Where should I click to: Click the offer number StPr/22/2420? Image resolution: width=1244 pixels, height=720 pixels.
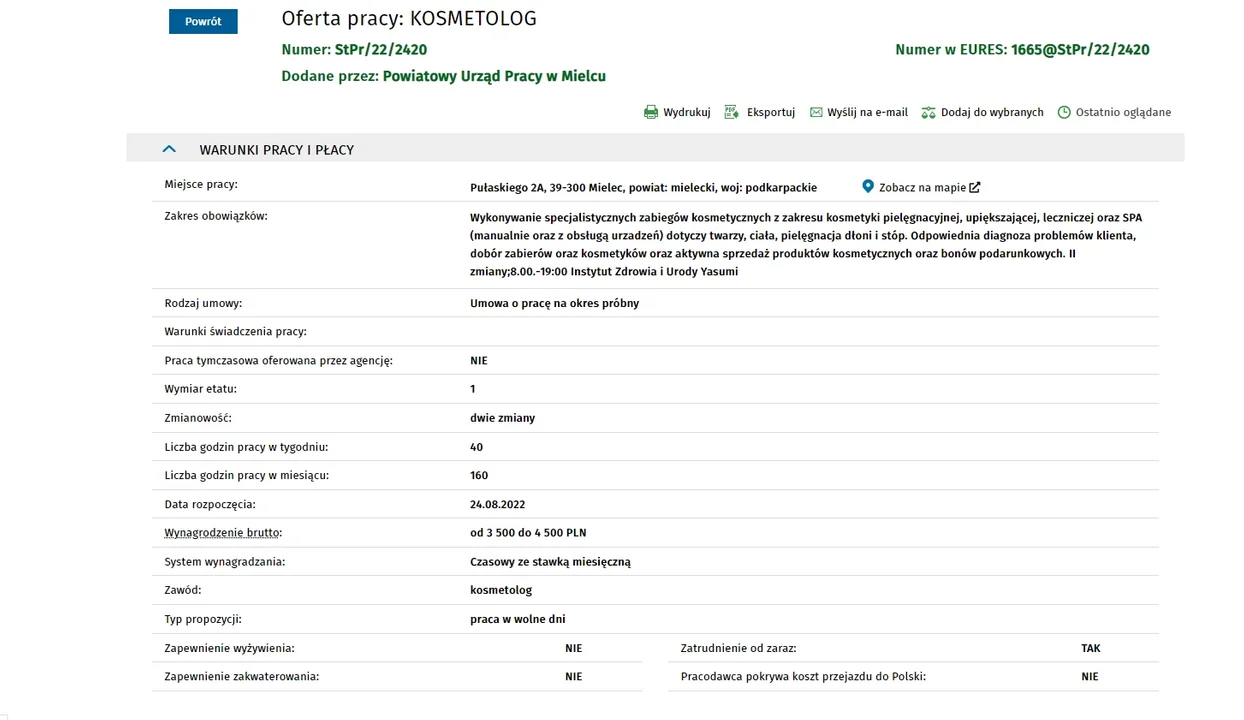tap(381, 49)
